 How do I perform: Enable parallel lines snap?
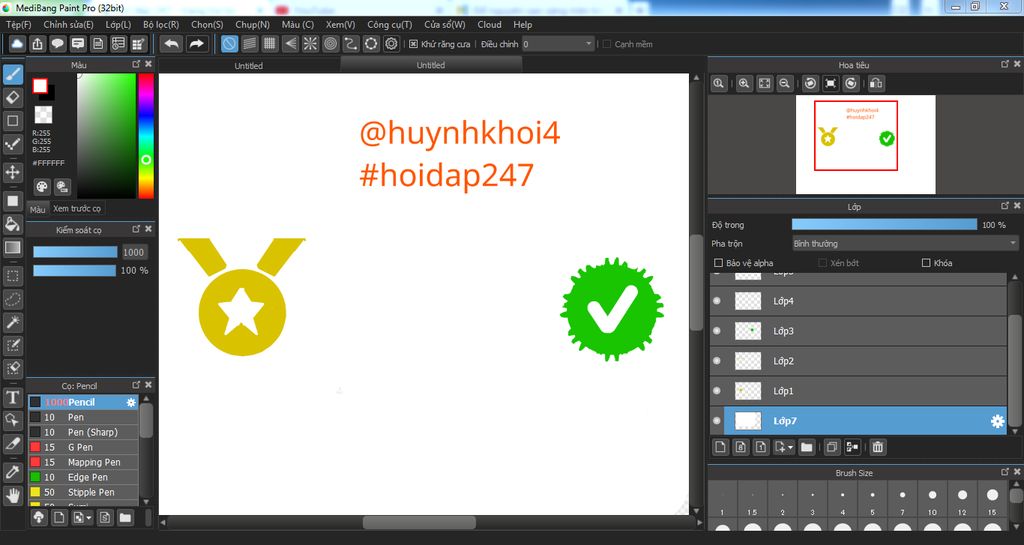click(249, 44)
